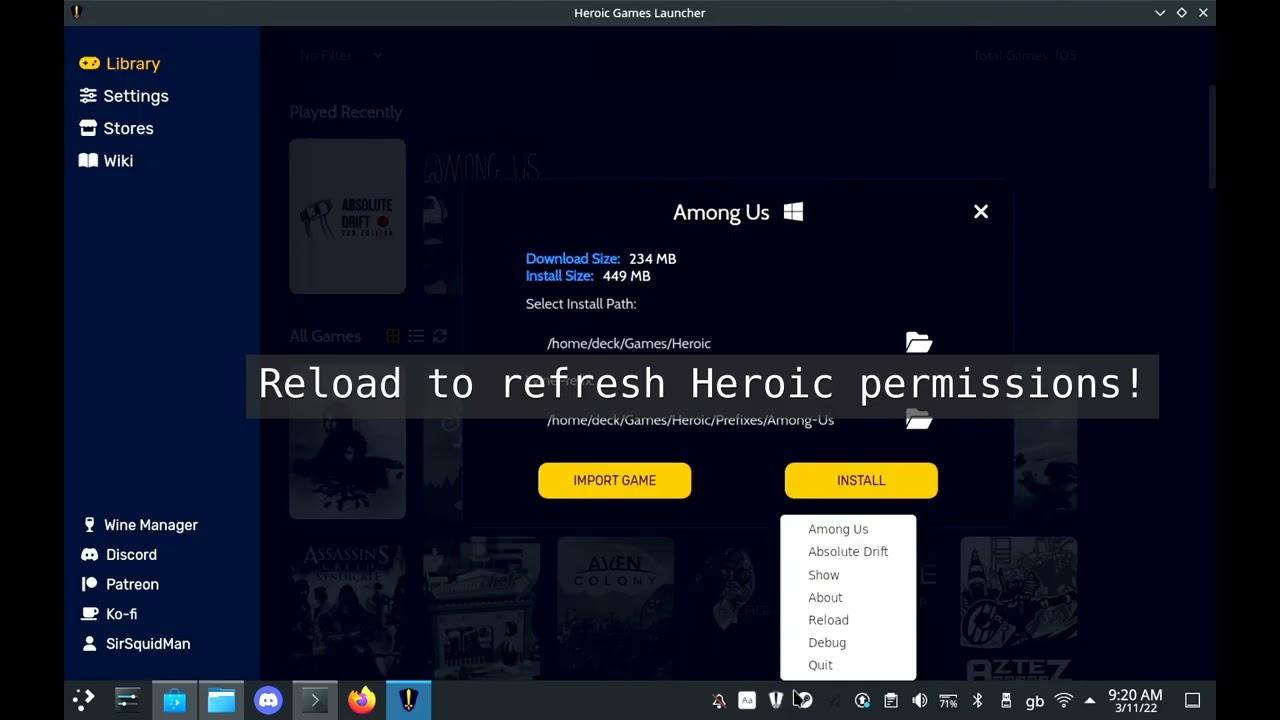
Task: Open the volume tray icon
Action: (x=919, y=701)
